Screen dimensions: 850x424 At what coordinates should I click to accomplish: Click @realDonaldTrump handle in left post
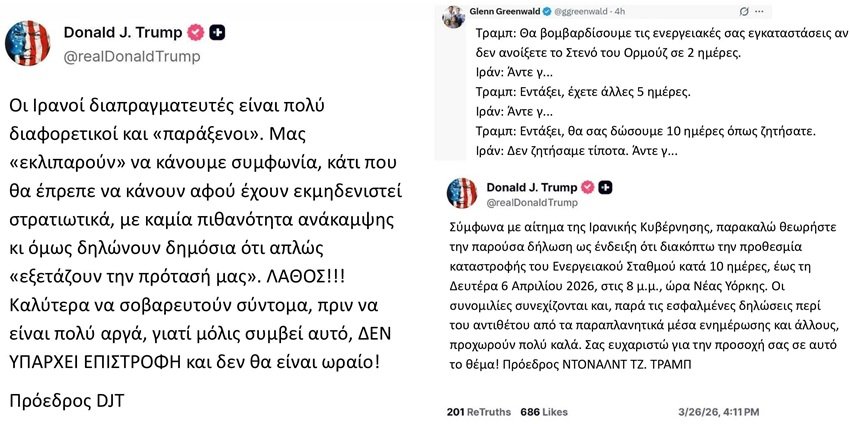(x=131, y=56)
